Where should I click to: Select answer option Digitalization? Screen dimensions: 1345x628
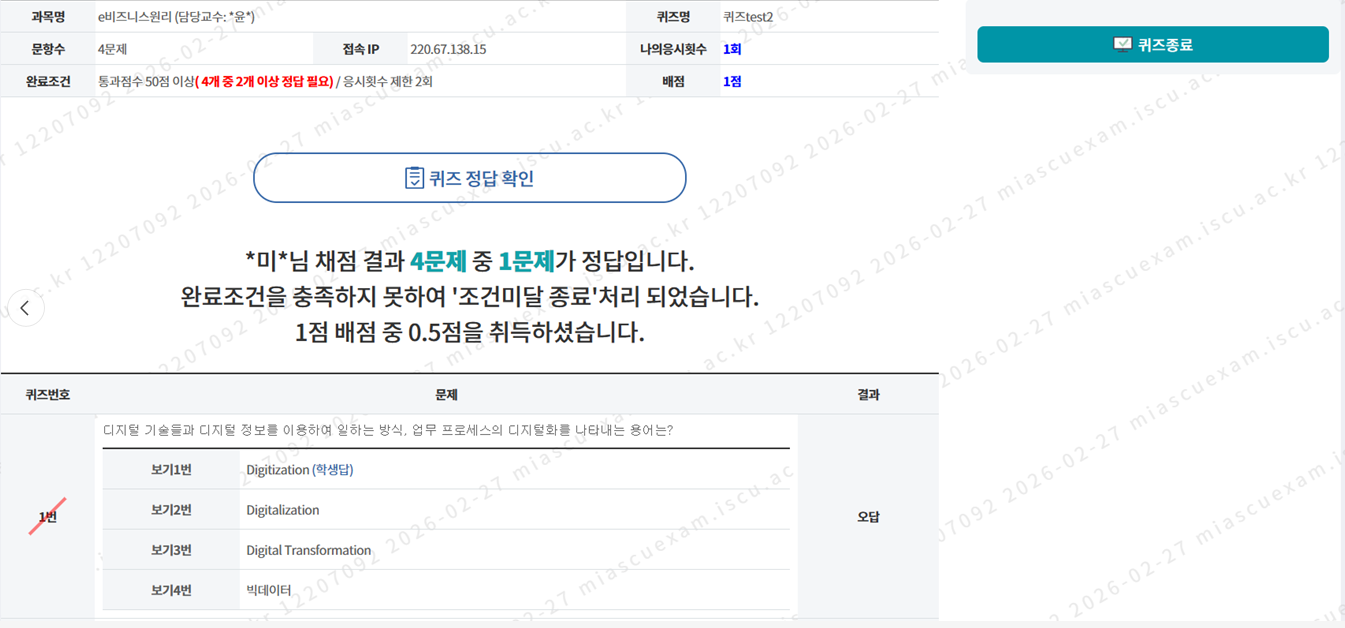tap(283, 510)
